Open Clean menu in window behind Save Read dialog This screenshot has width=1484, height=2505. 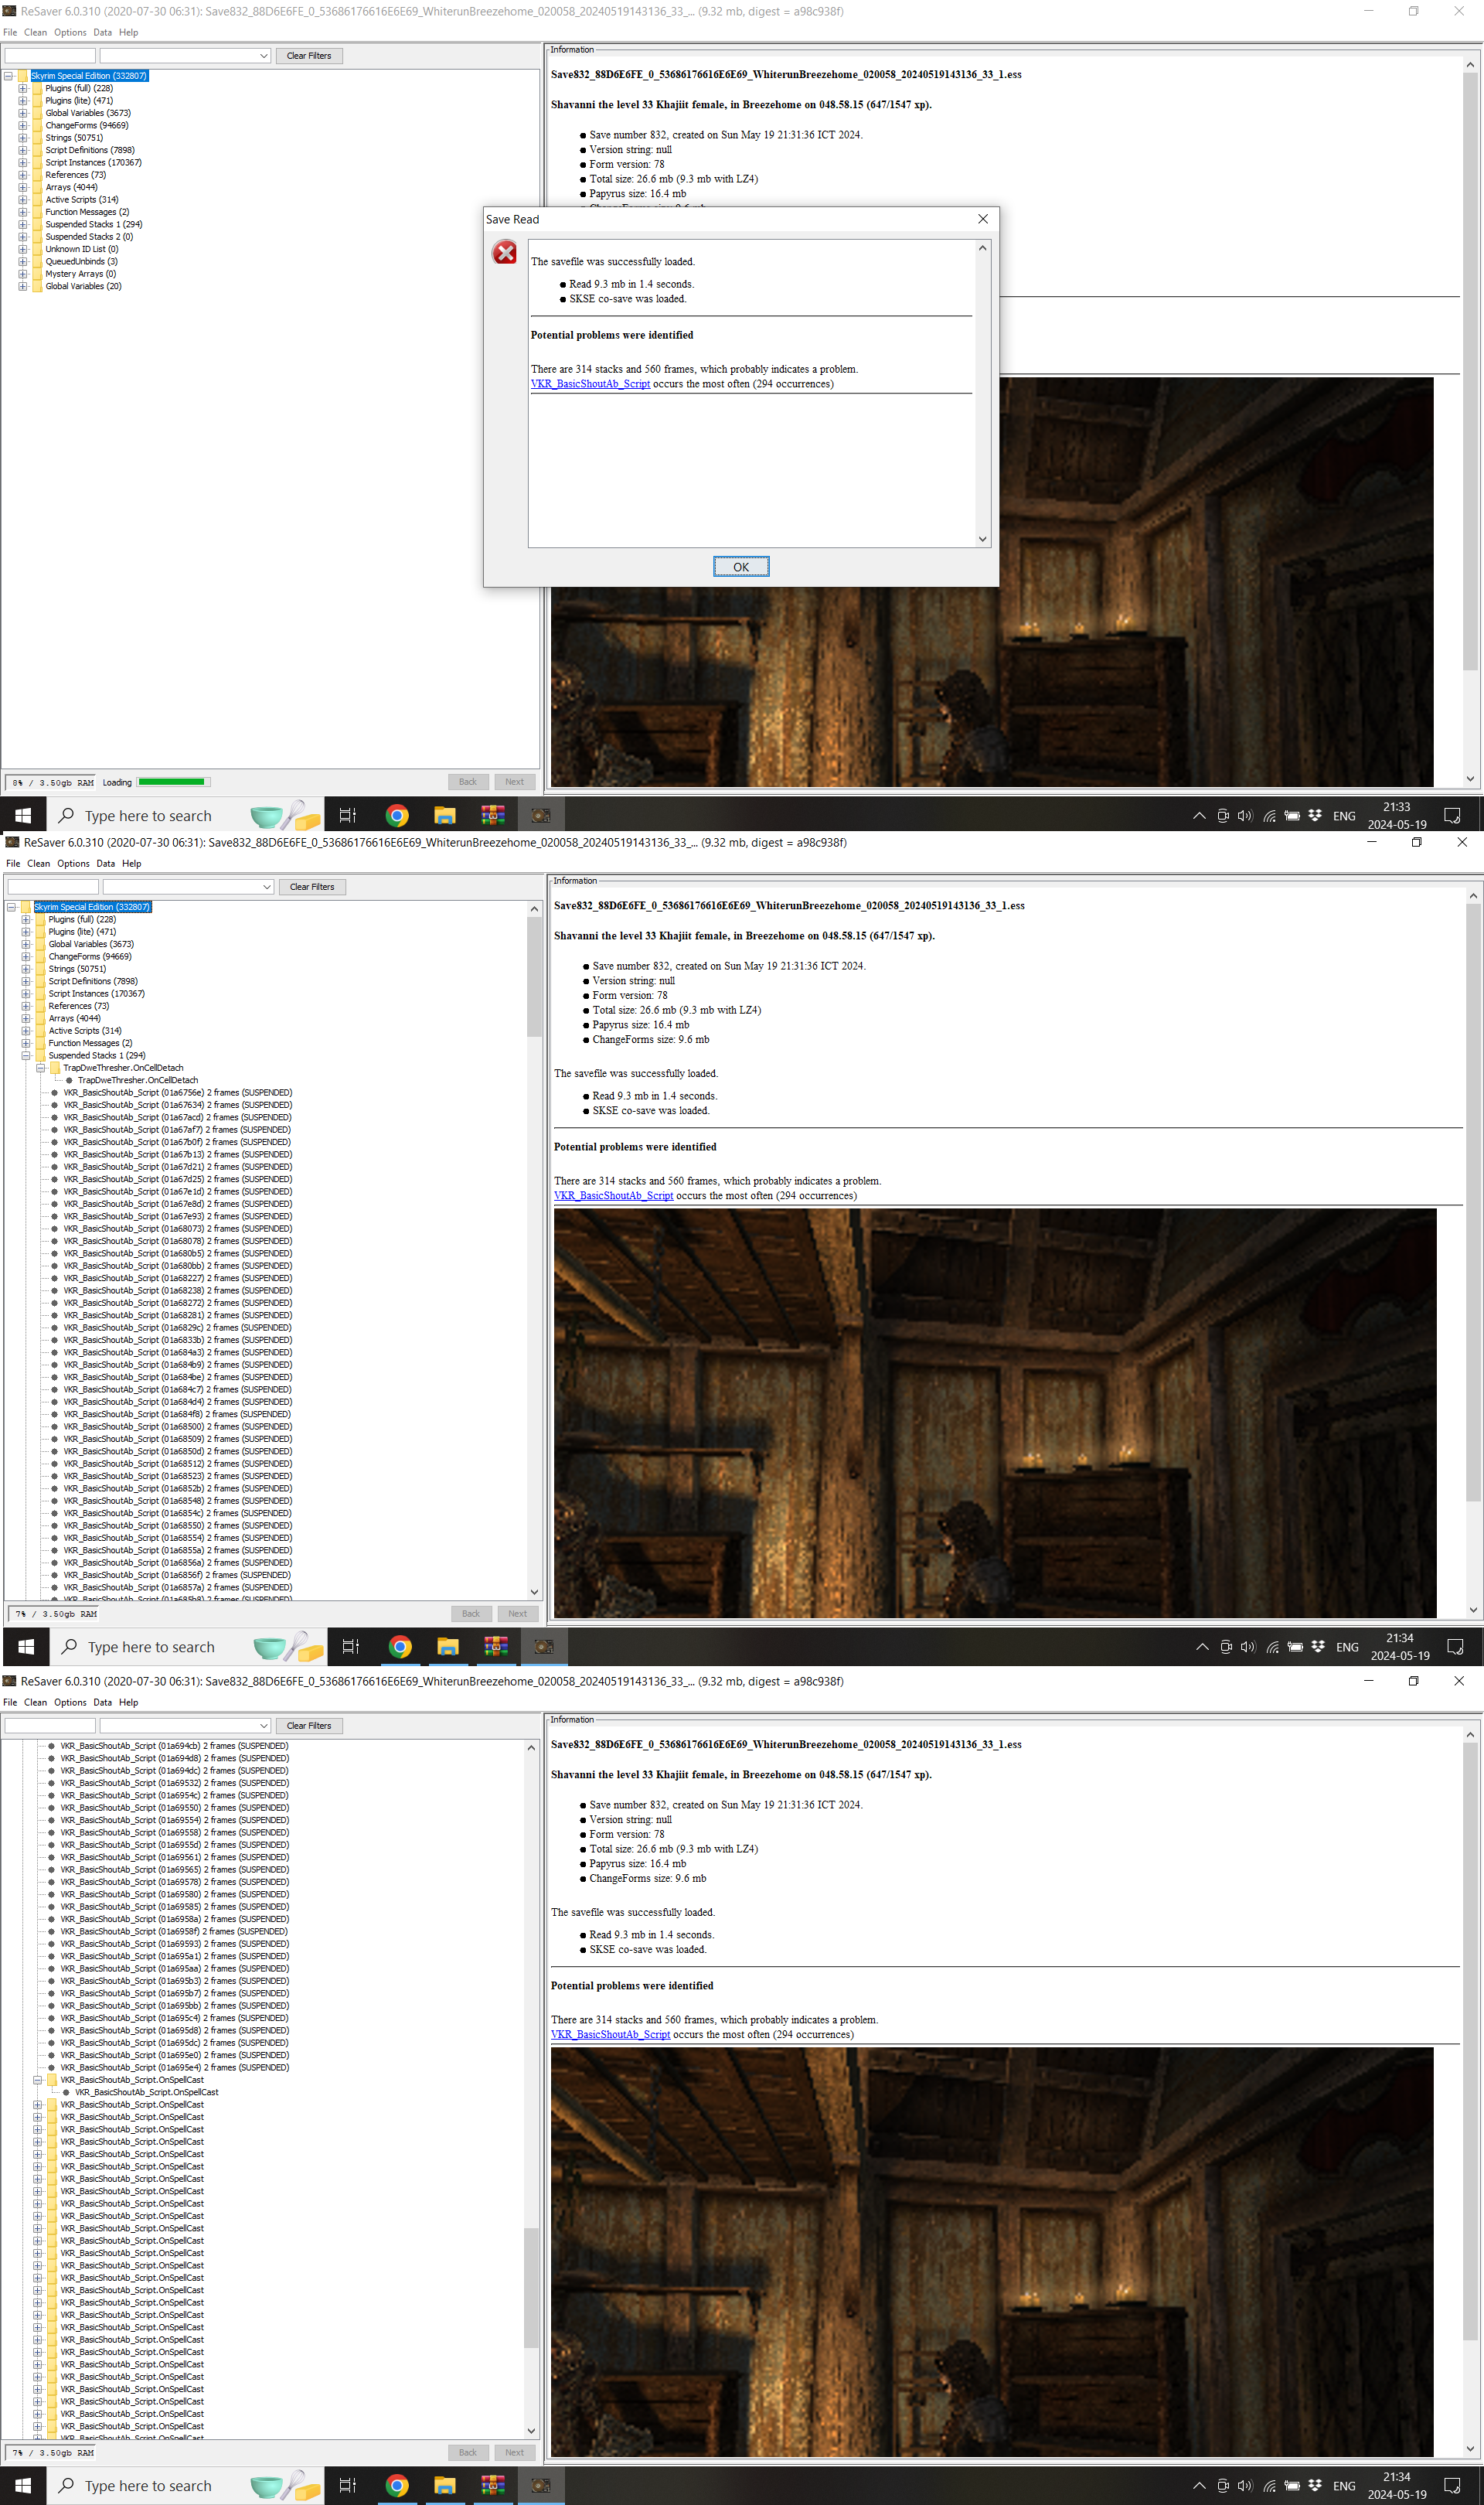click(x=36, y=32)
